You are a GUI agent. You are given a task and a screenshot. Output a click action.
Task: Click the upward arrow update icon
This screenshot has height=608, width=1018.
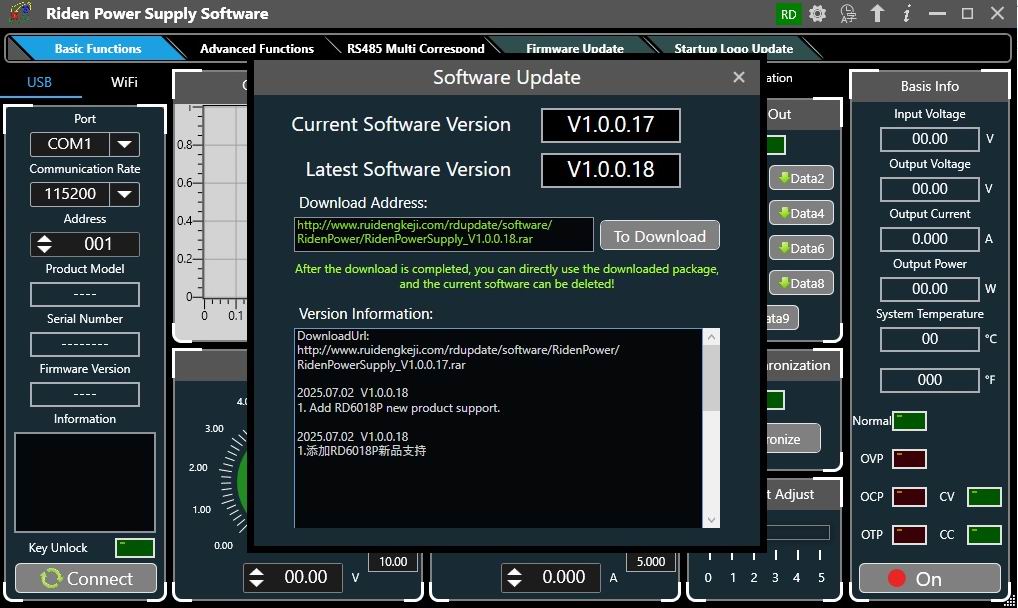[877, 14]
